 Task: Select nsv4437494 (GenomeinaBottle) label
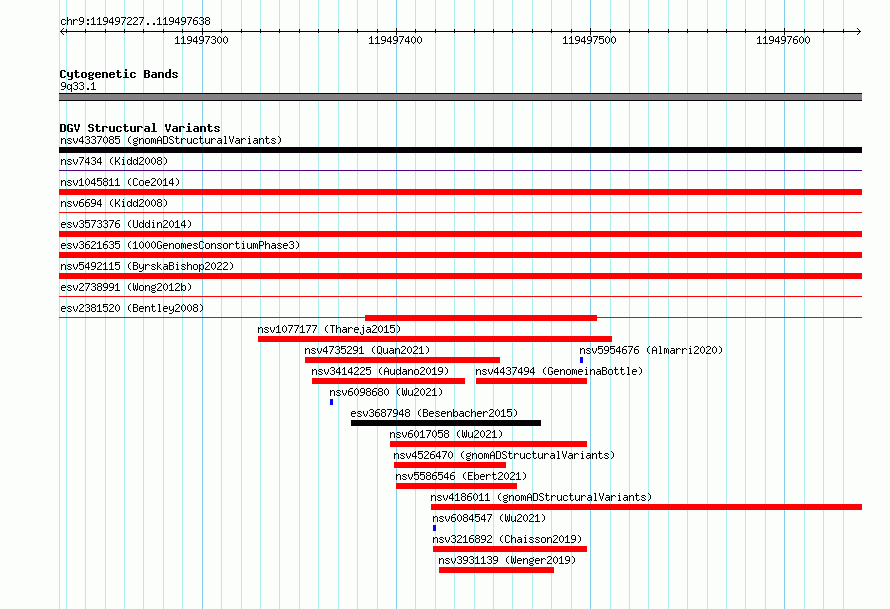click(x=559, y=371)
